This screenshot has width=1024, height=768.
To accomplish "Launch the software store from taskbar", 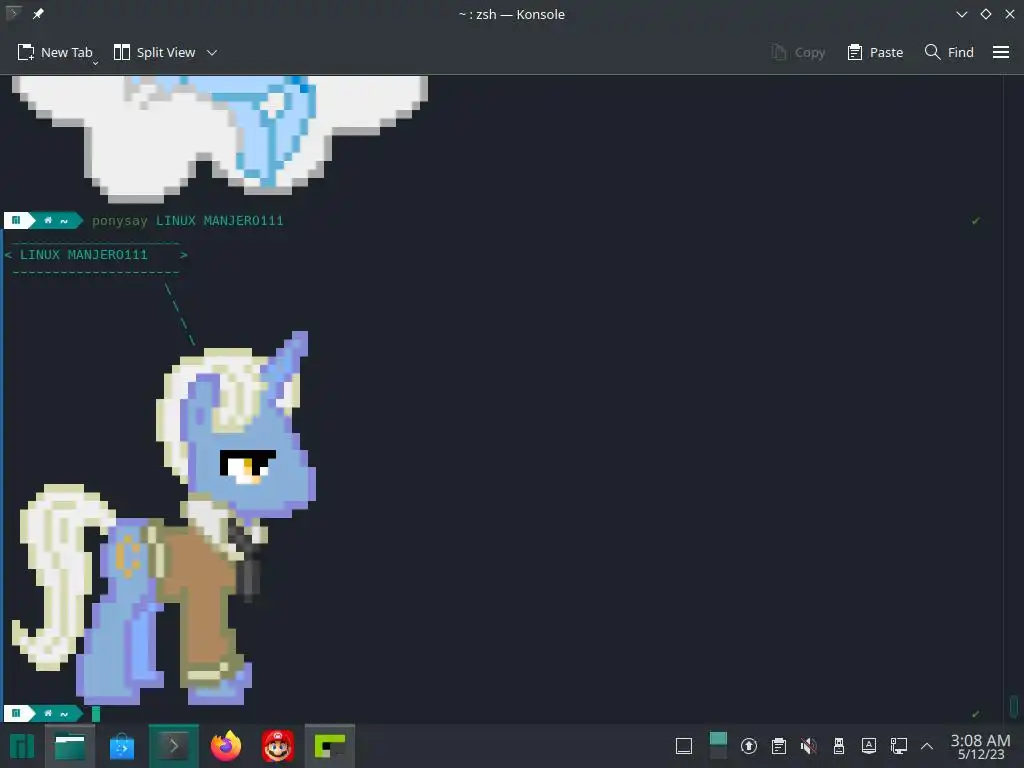I will click(x=122, y=746).
